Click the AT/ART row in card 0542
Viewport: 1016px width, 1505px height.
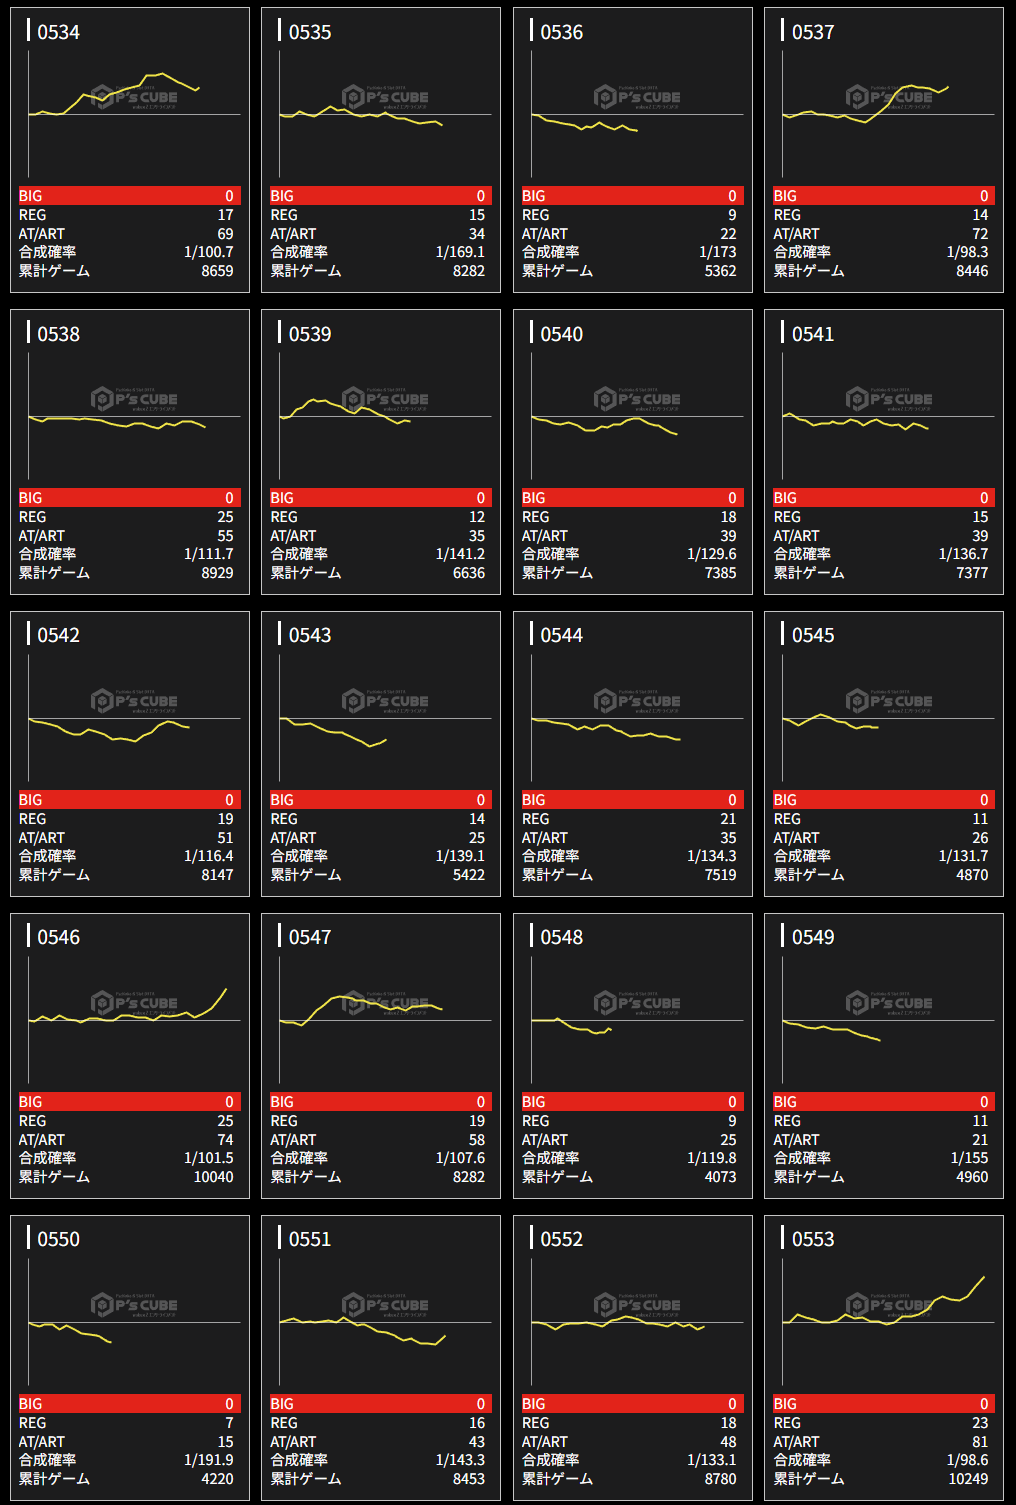point(129,838)
